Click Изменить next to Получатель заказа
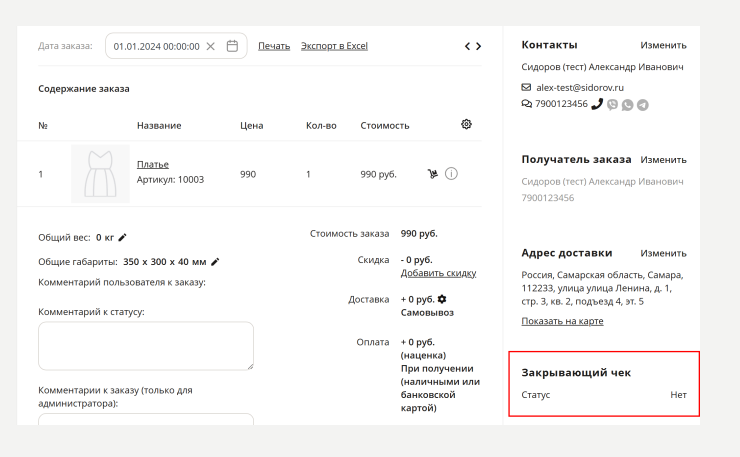 [x=663, y=160]
